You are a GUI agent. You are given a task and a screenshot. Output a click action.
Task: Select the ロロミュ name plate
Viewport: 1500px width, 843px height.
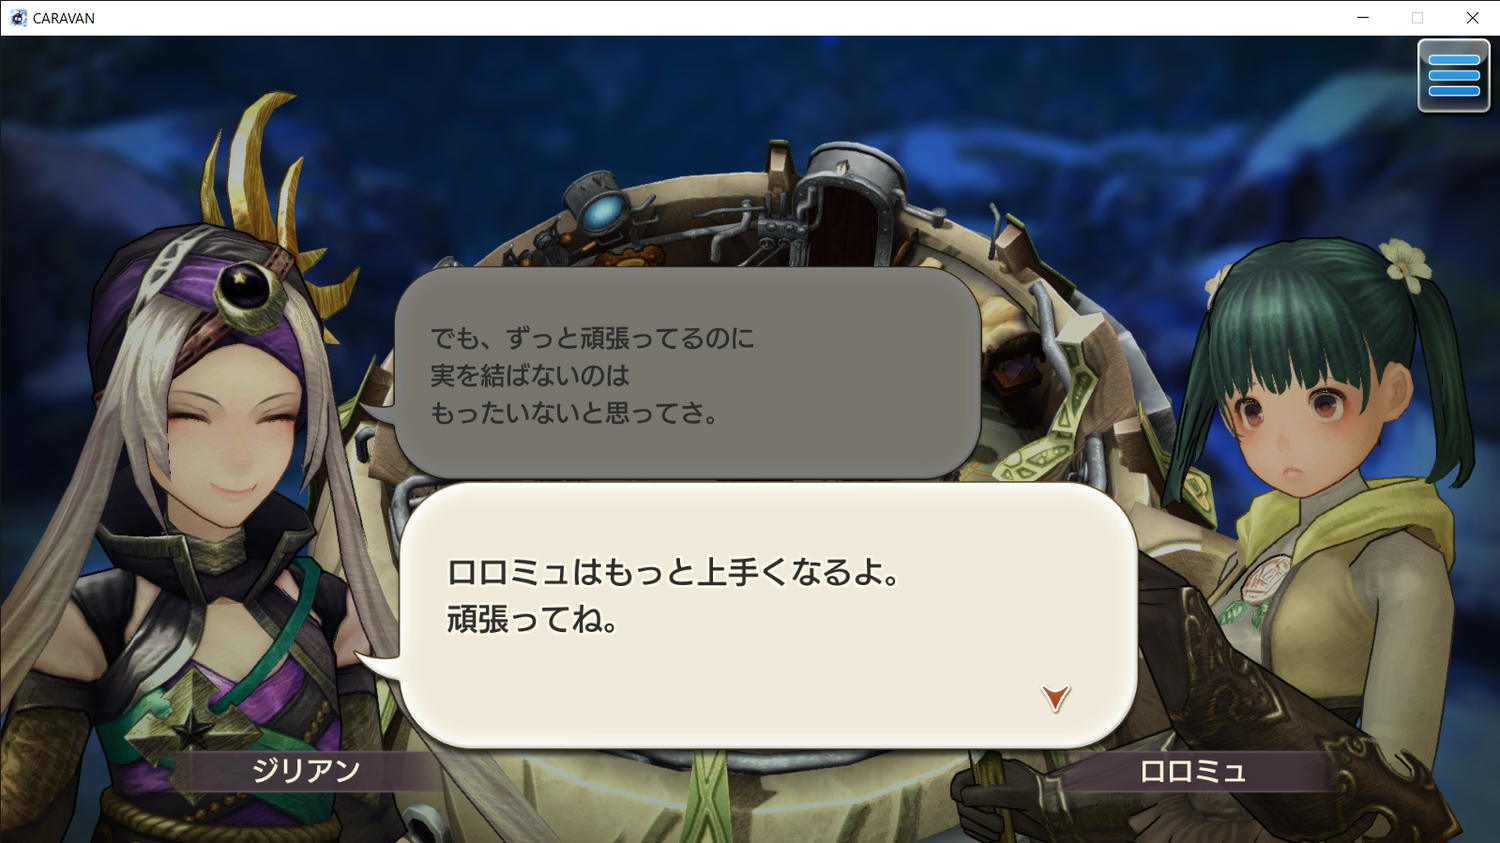click(x=1192, y=771)
